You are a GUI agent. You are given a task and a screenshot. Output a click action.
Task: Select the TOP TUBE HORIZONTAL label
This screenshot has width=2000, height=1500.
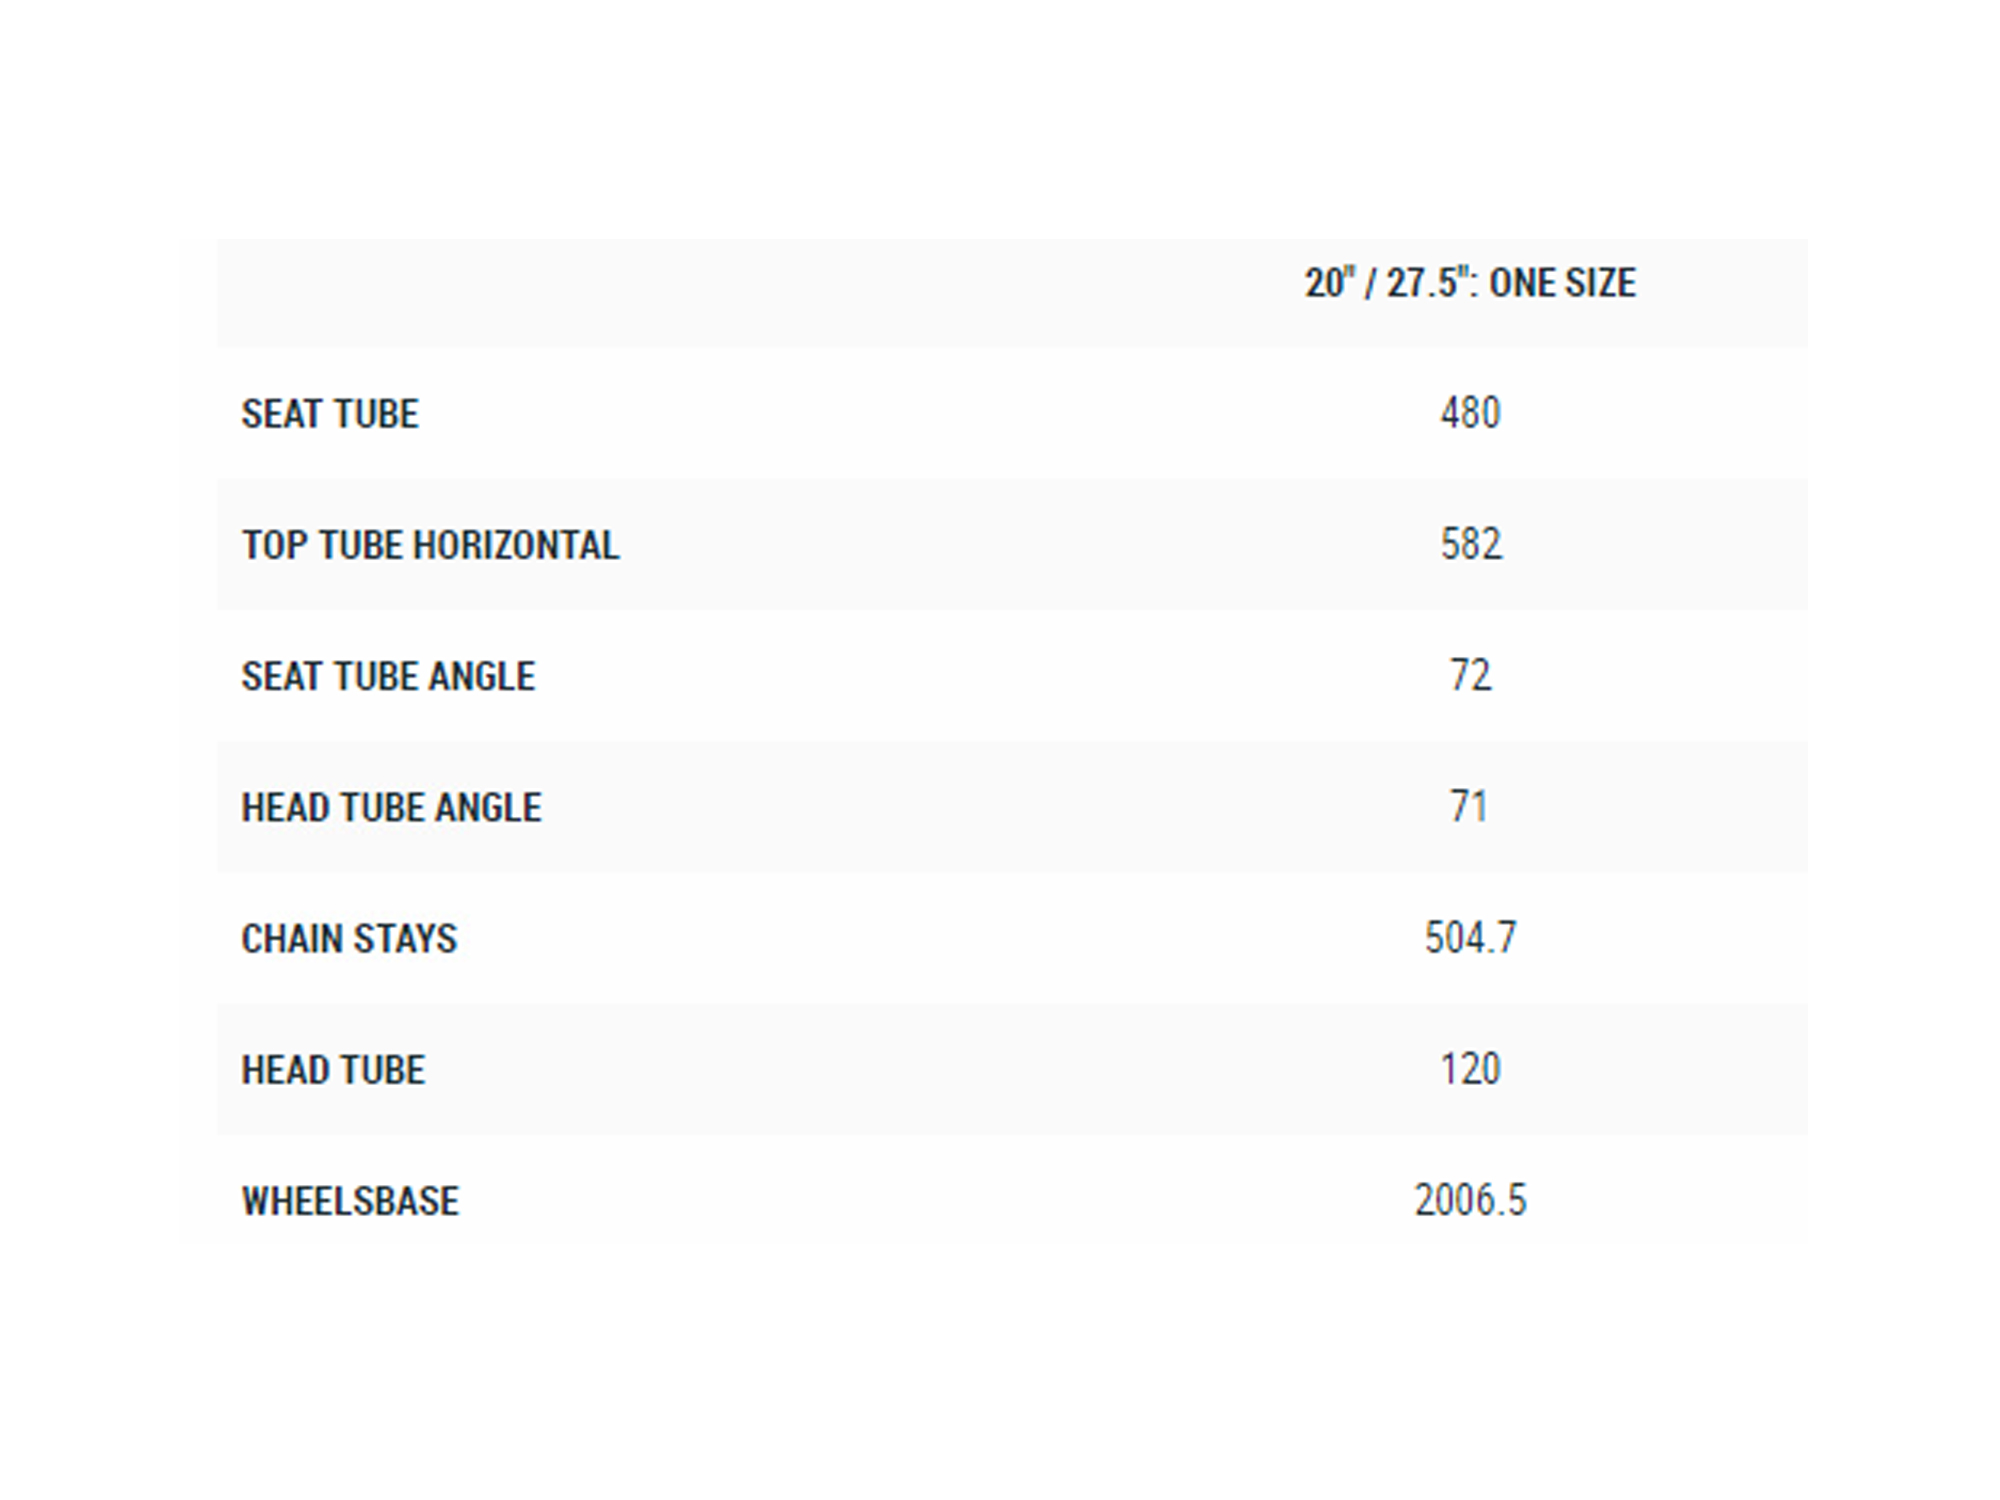pyautogui.click(x=430, y=545)
